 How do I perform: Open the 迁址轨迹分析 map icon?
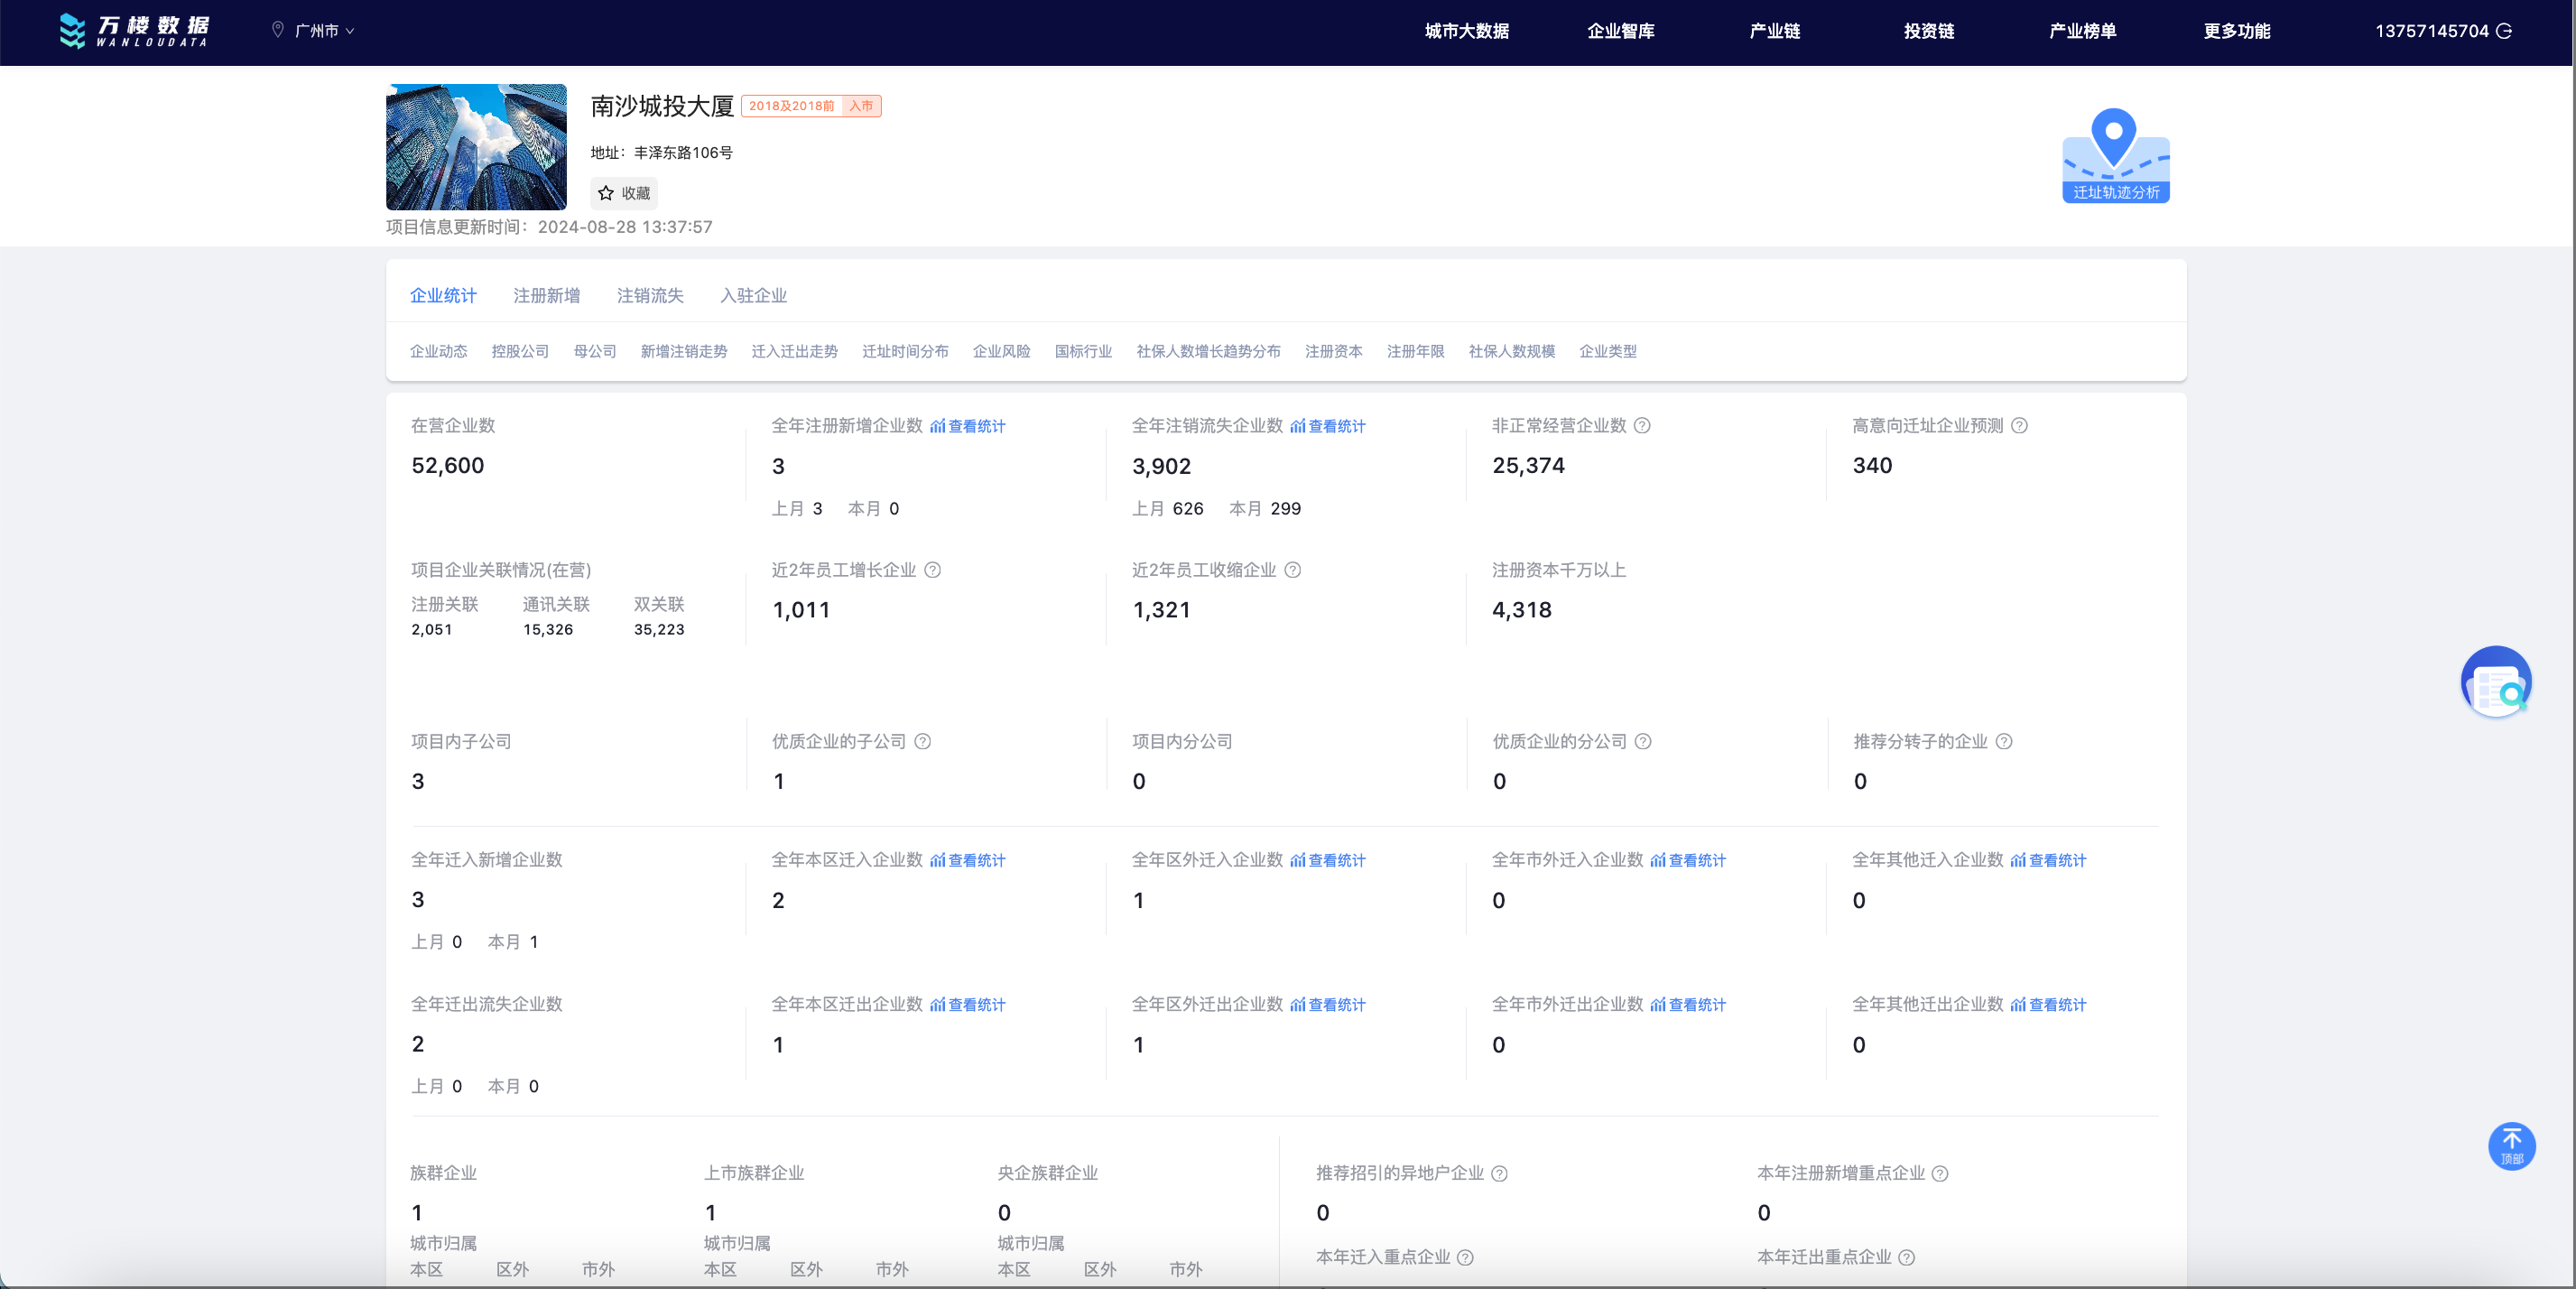click(2115, 156)
